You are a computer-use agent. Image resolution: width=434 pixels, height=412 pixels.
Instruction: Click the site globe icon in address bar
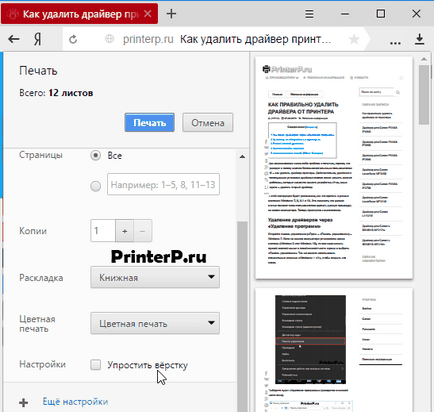109,39
